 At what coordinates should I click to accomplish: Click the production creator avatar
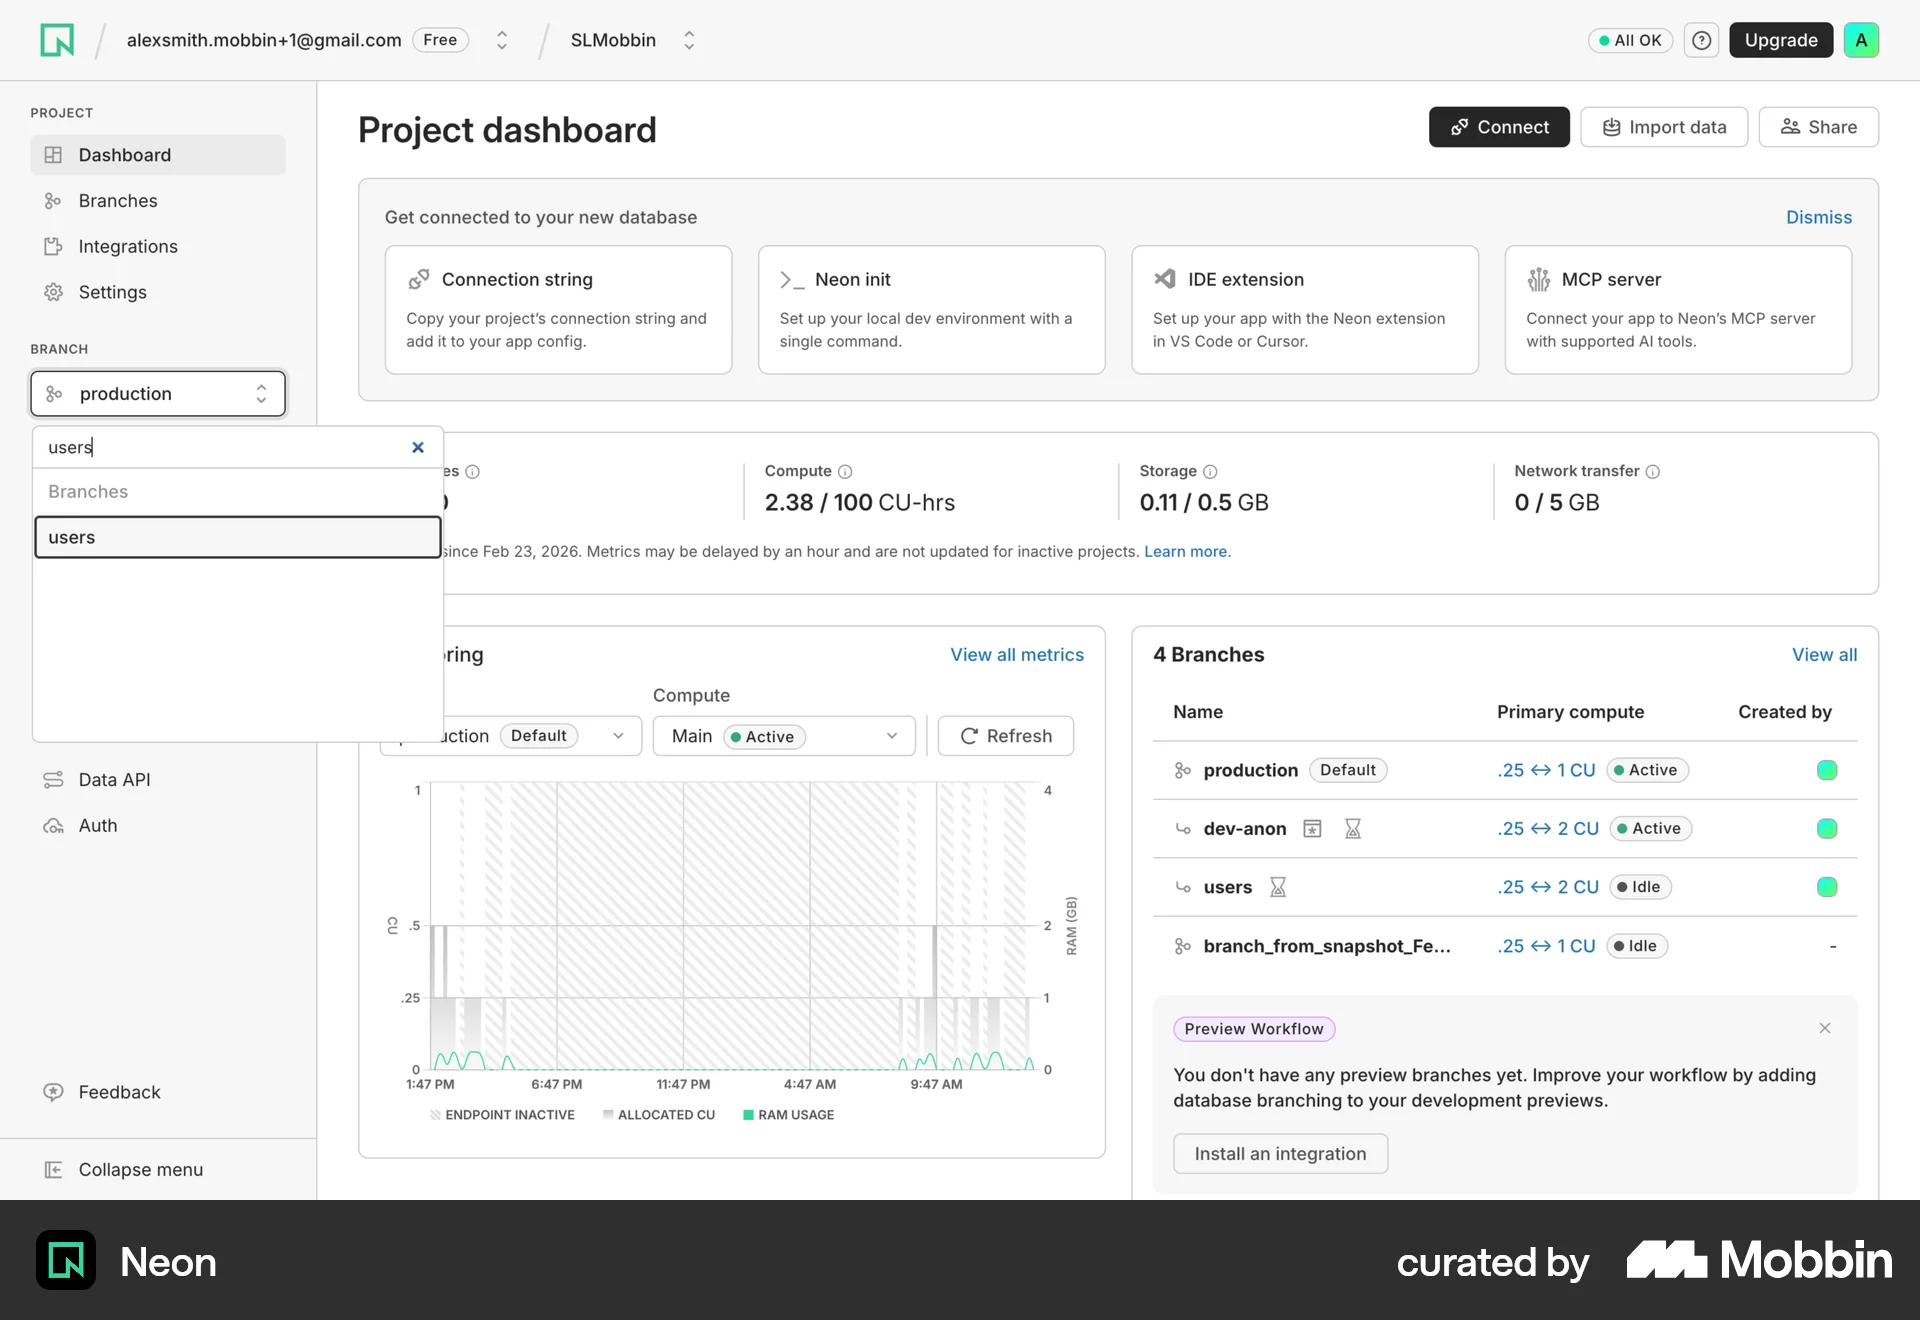(x=1827, y=770)
